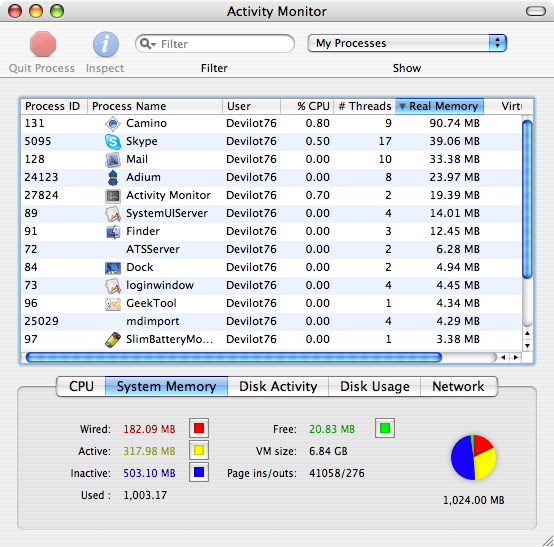
Task: Click the 90.74 MB memory value
Action: (454, 123)
